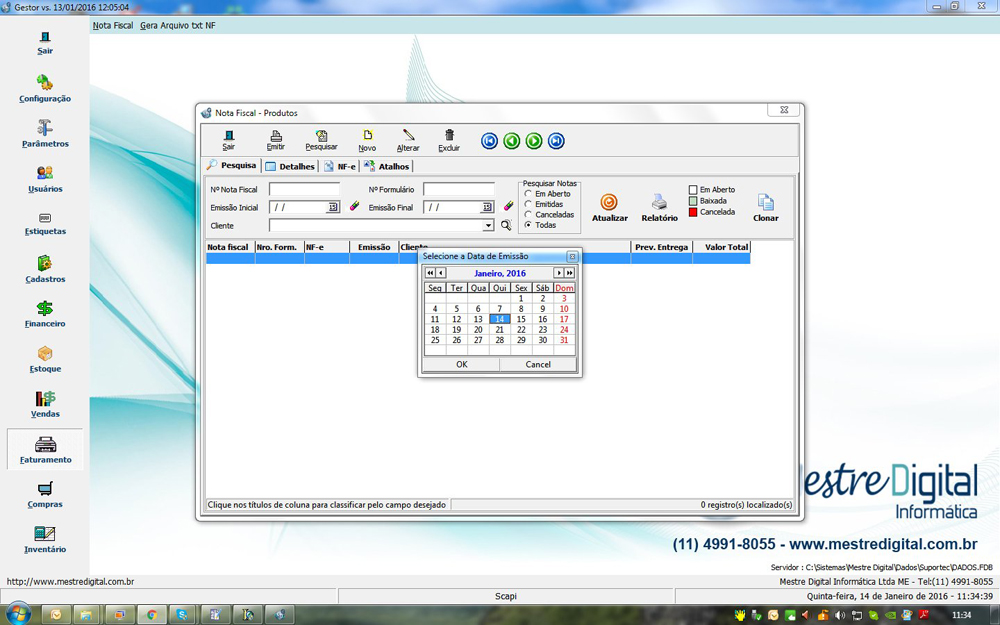1000x625 pixels.
Task: Select the Em Aberto radio button
Action: 529,194
